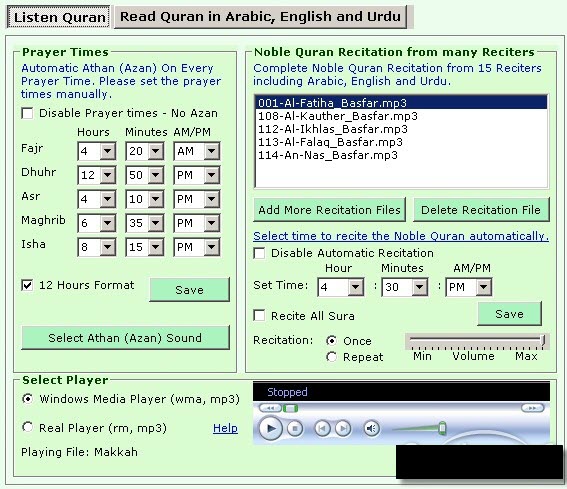The height and width of the screenshot is (489, 567).
Task: Open Fajr AM/PM dropdown
Action: [x=212, y=151]
